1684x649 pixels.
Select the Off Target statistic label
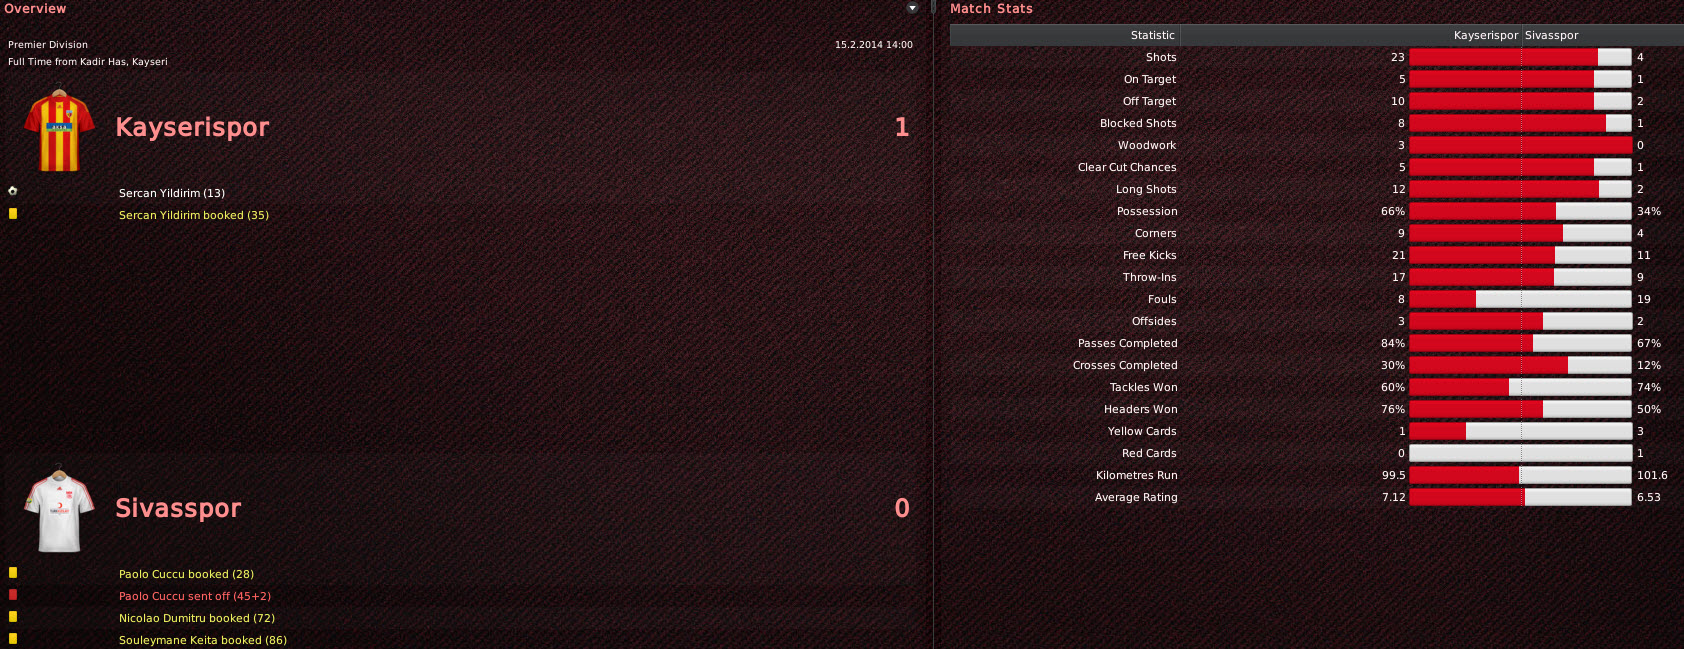pos(1150,101)
